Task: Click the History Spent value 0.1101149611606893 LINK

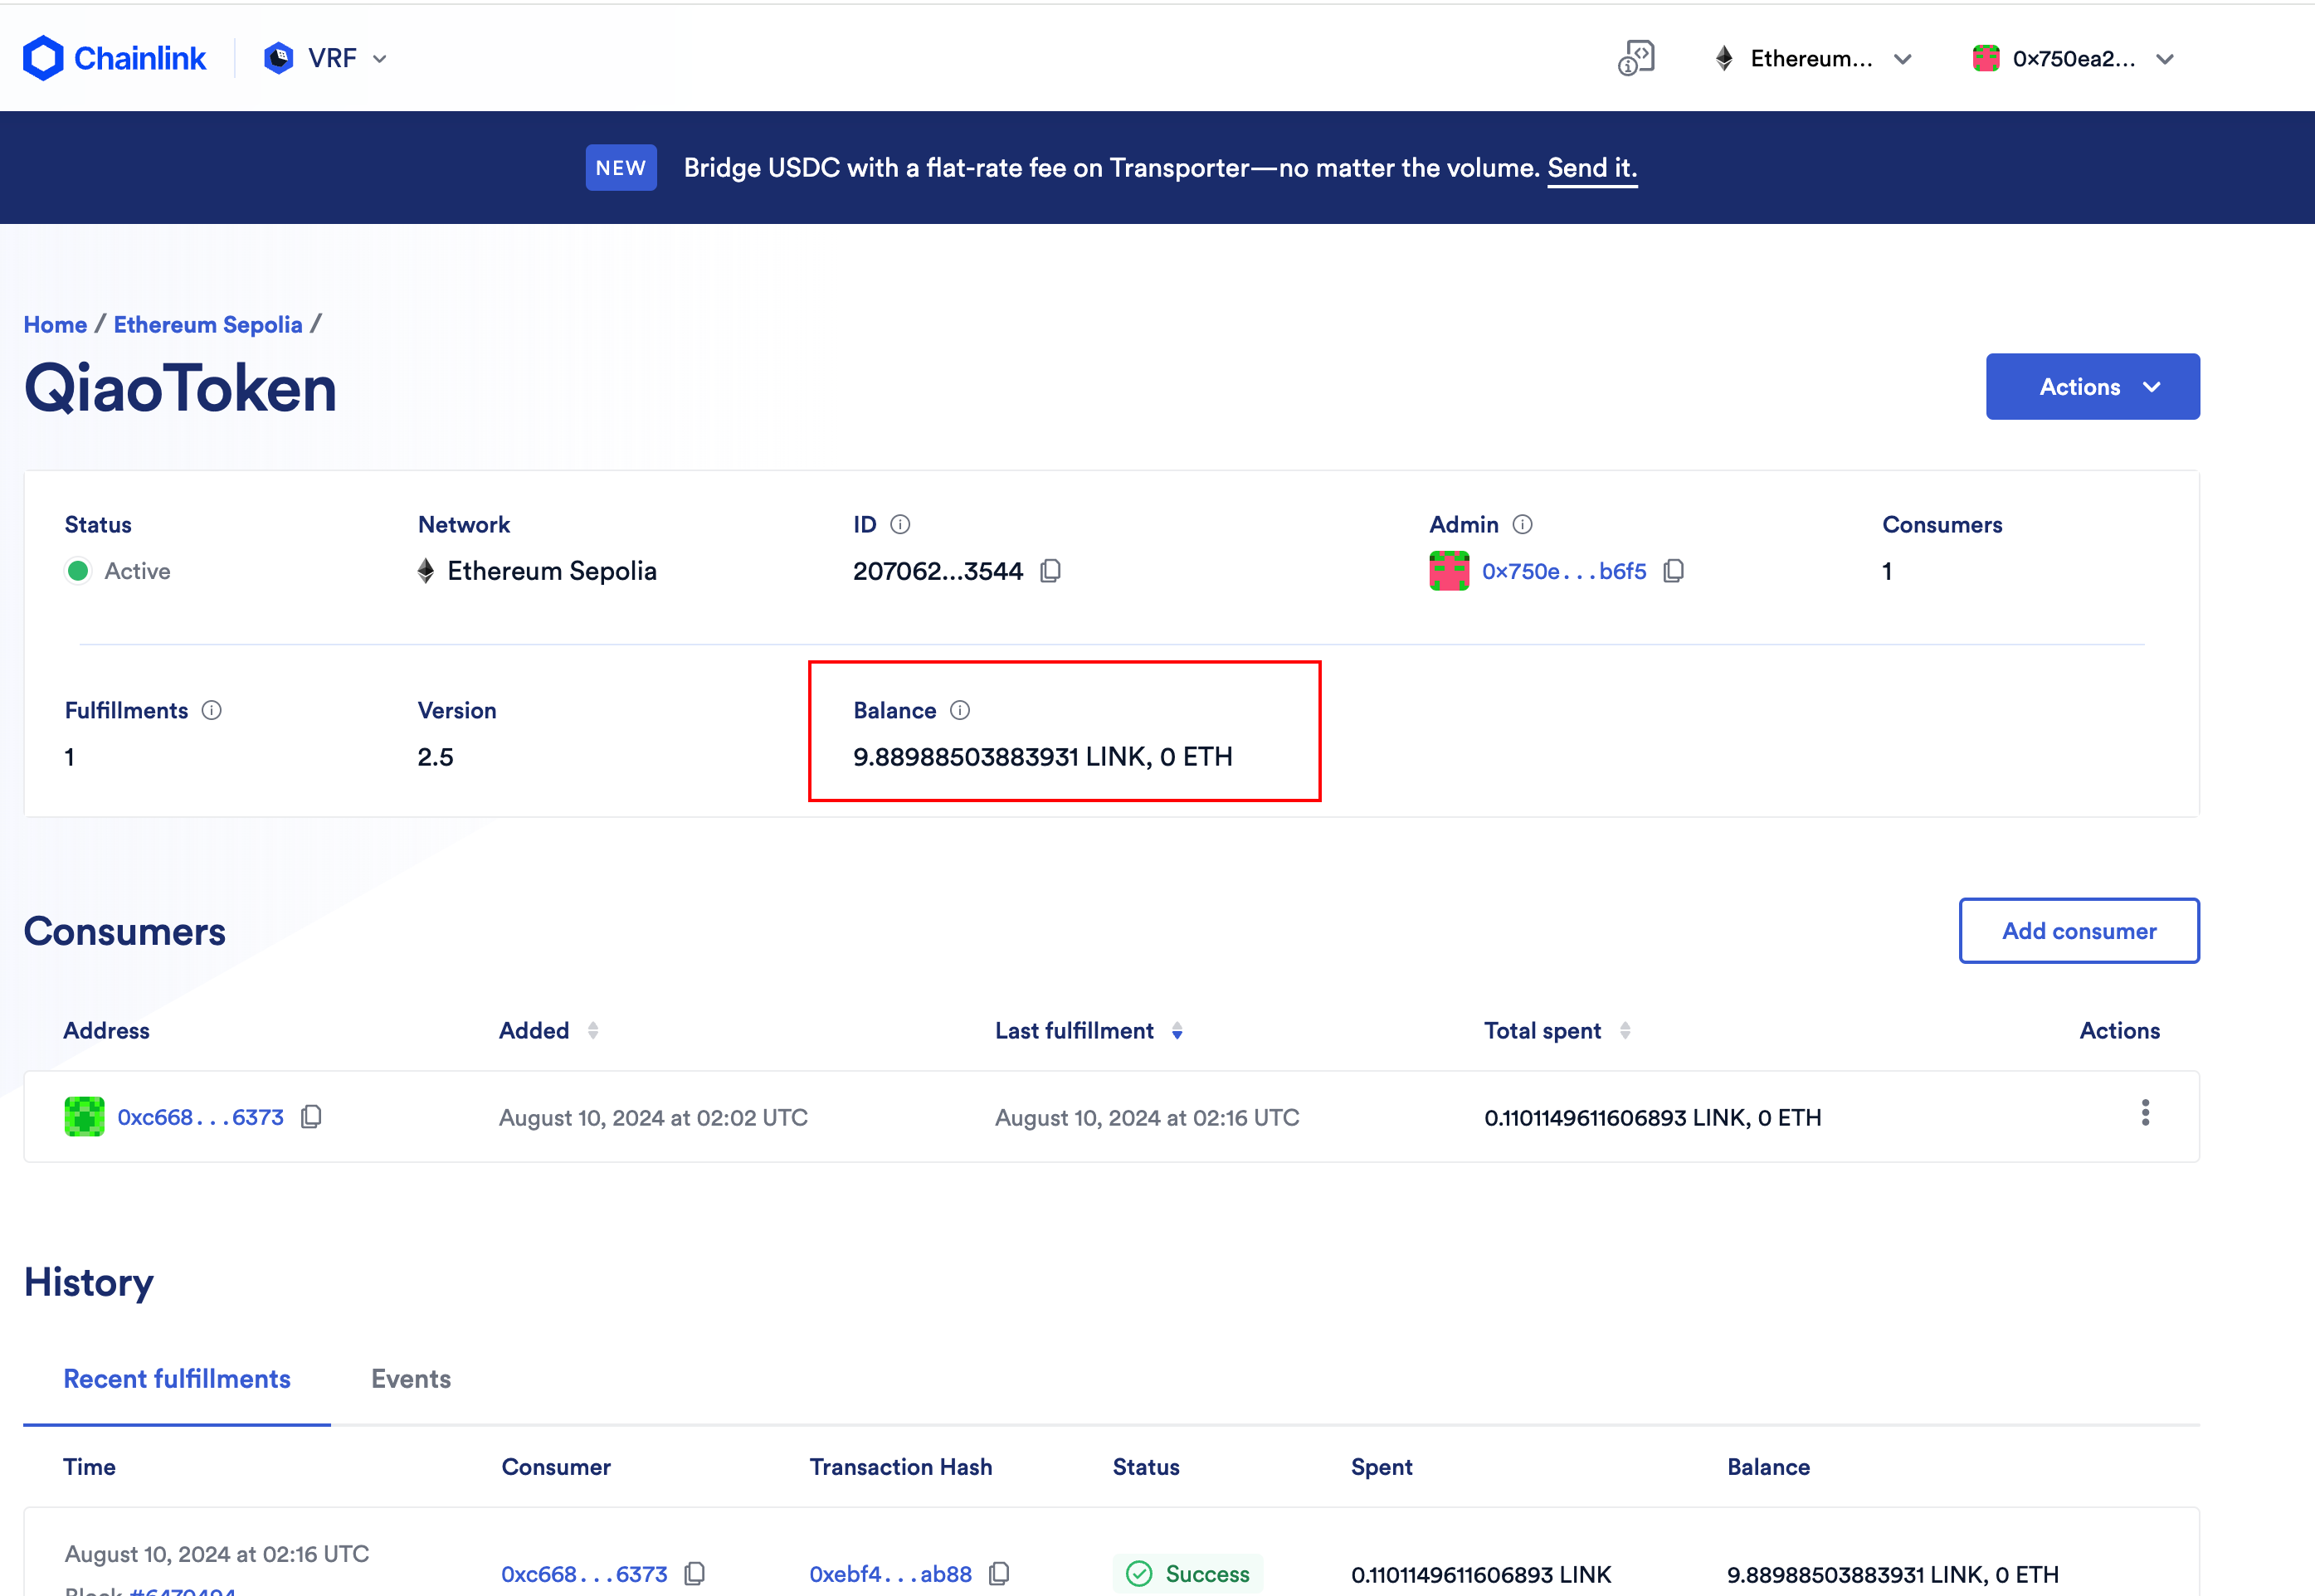Action: [1481, 1574]
